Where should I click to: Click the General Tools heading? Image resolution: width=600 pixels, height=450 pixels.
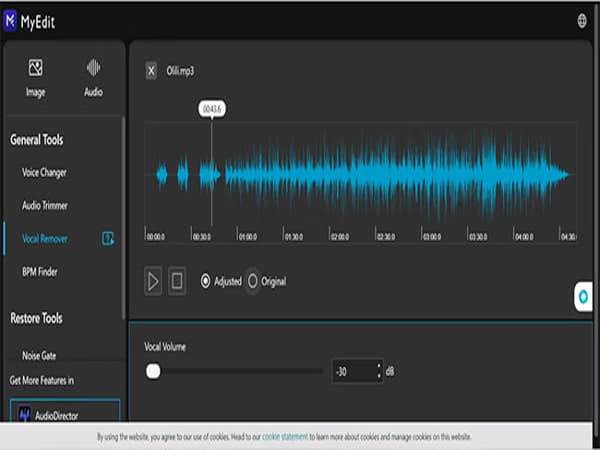[x=37, y=140]
